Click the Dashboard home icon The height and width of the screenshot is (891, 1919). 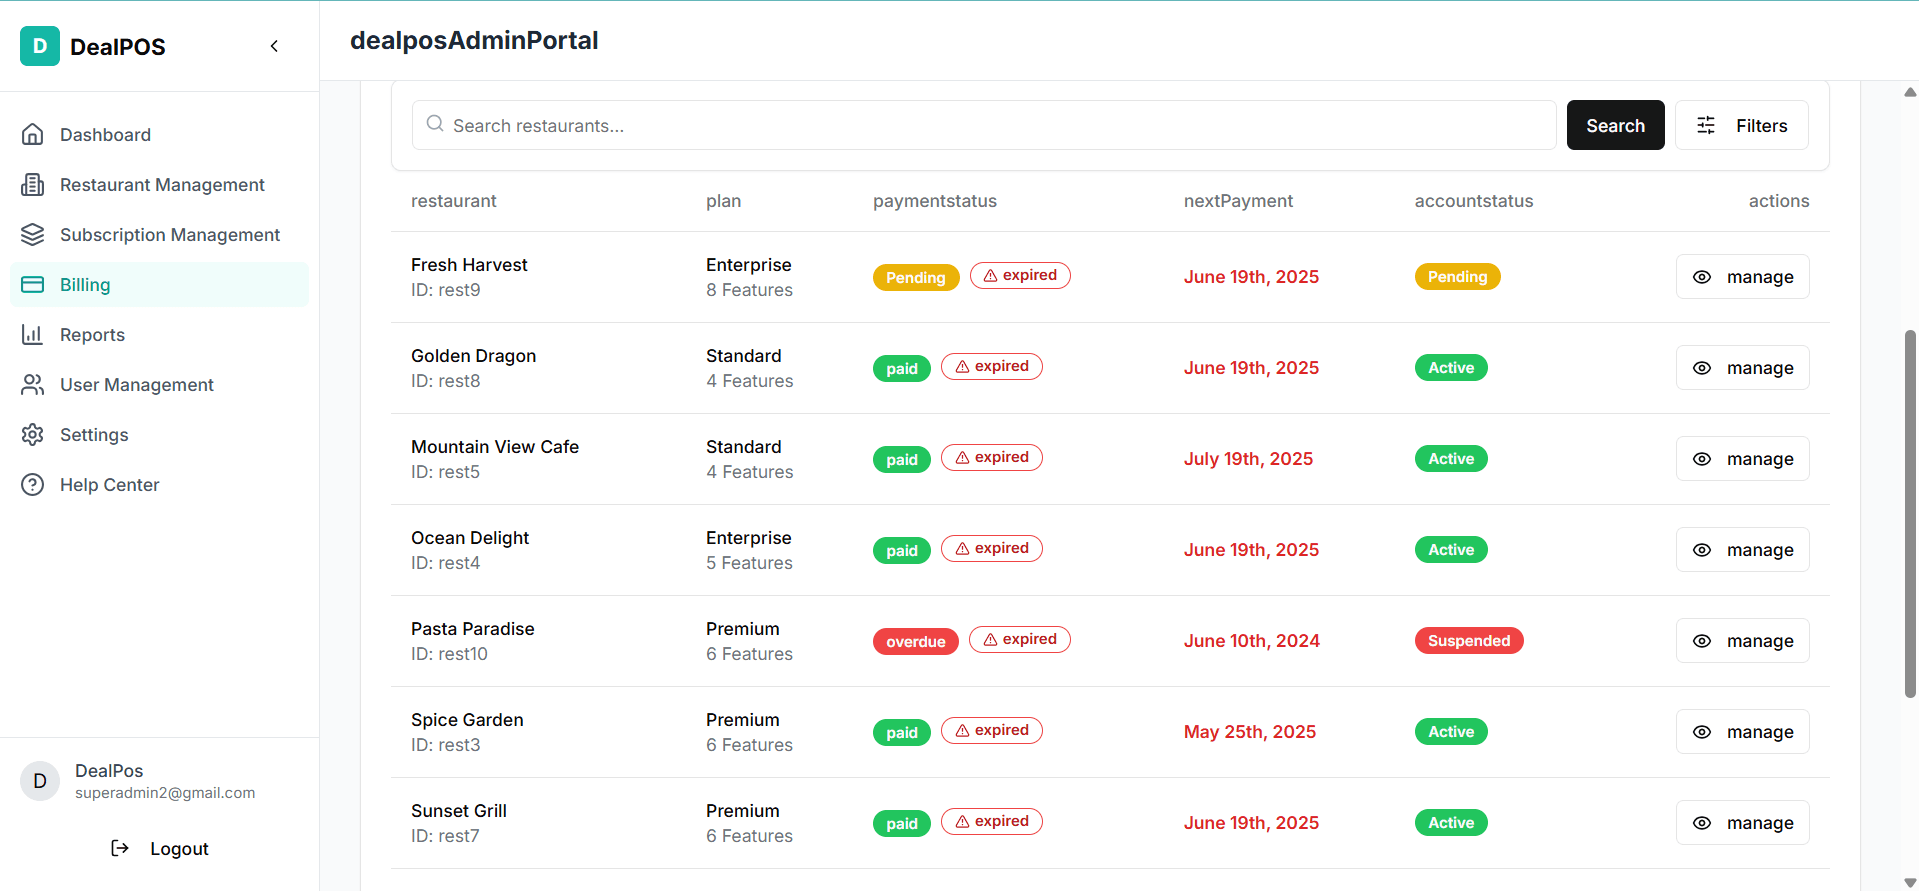(33, 135)
